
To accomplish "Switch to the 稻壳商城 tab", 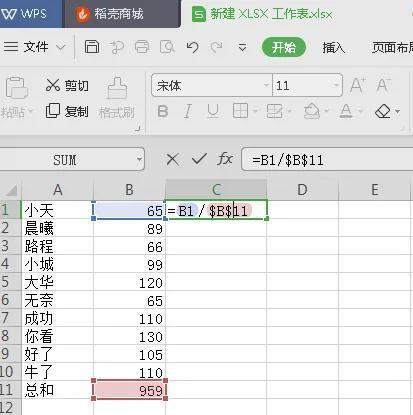I will [x=110, y=14].
